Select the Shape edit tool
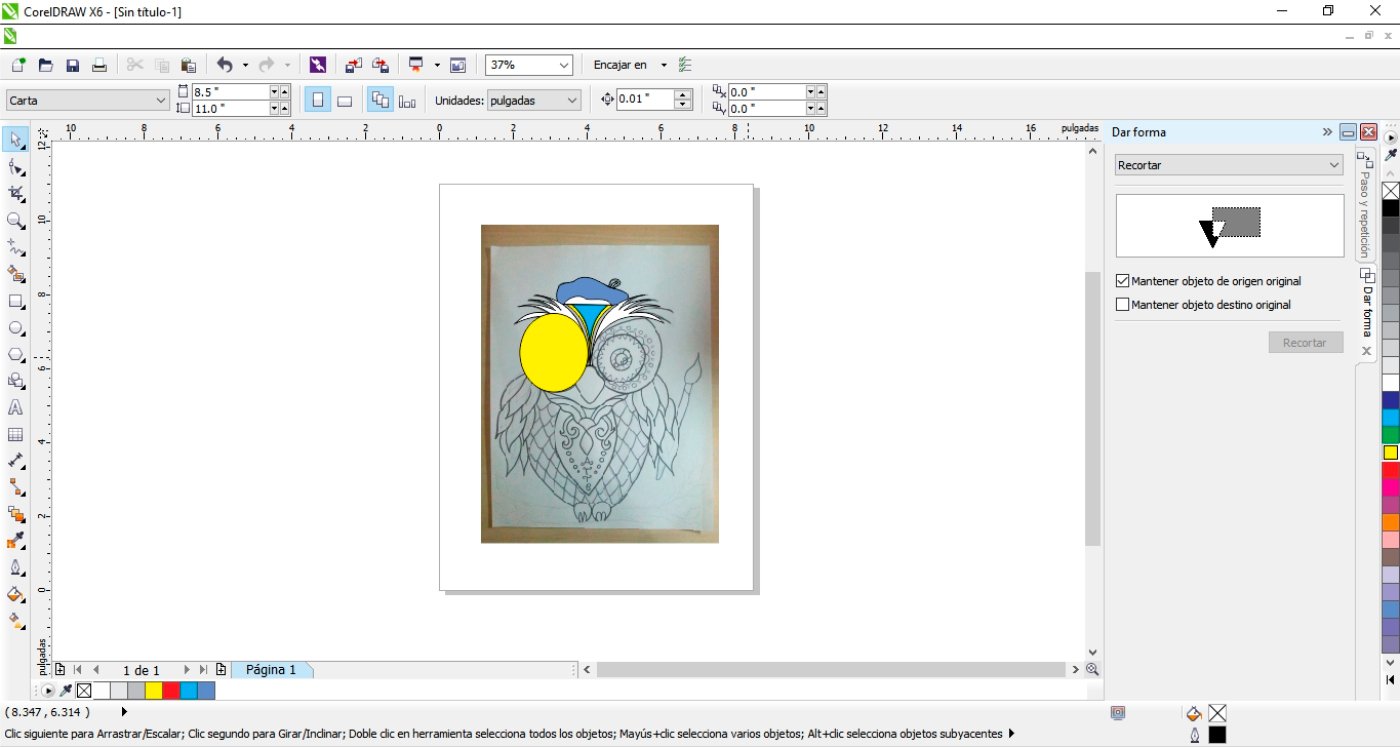 pyautogui.click(x=16, y=167)
